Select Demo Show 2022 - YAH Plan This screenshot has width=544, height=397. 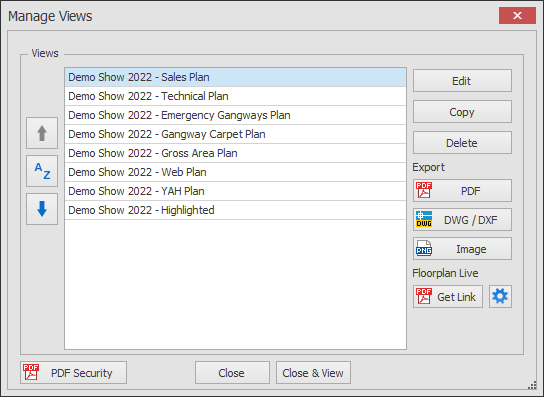tap(235, 191)
